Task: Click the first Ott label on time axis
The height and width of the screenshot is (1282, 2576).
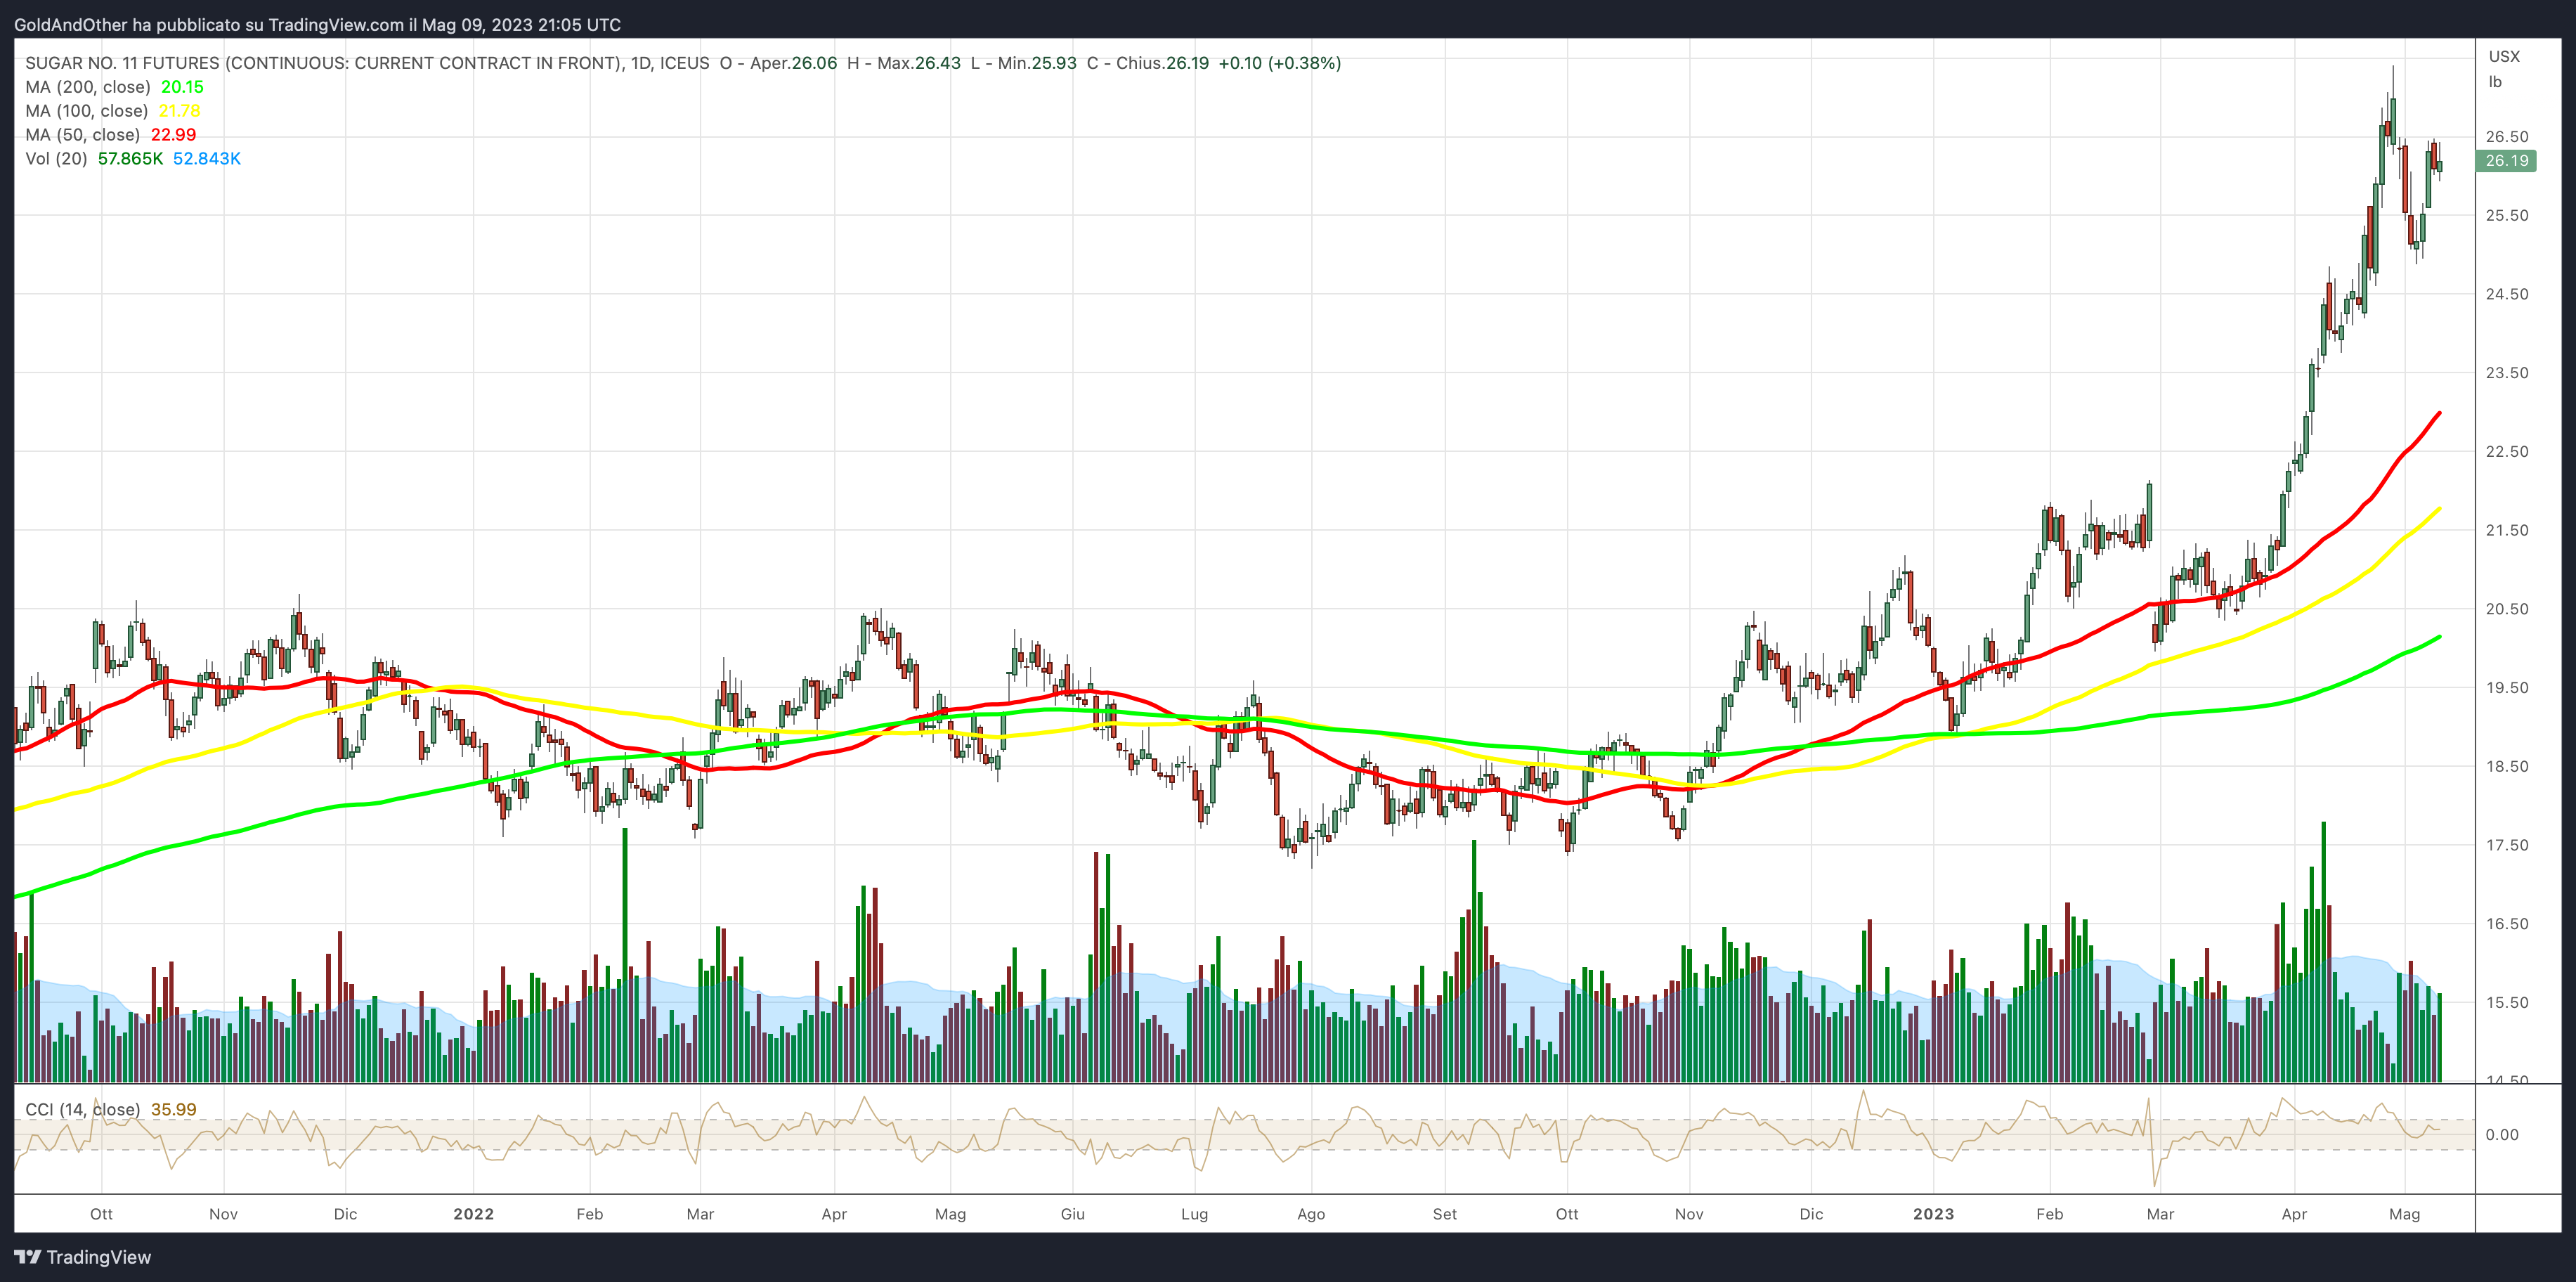Action: click(101, 1214)
